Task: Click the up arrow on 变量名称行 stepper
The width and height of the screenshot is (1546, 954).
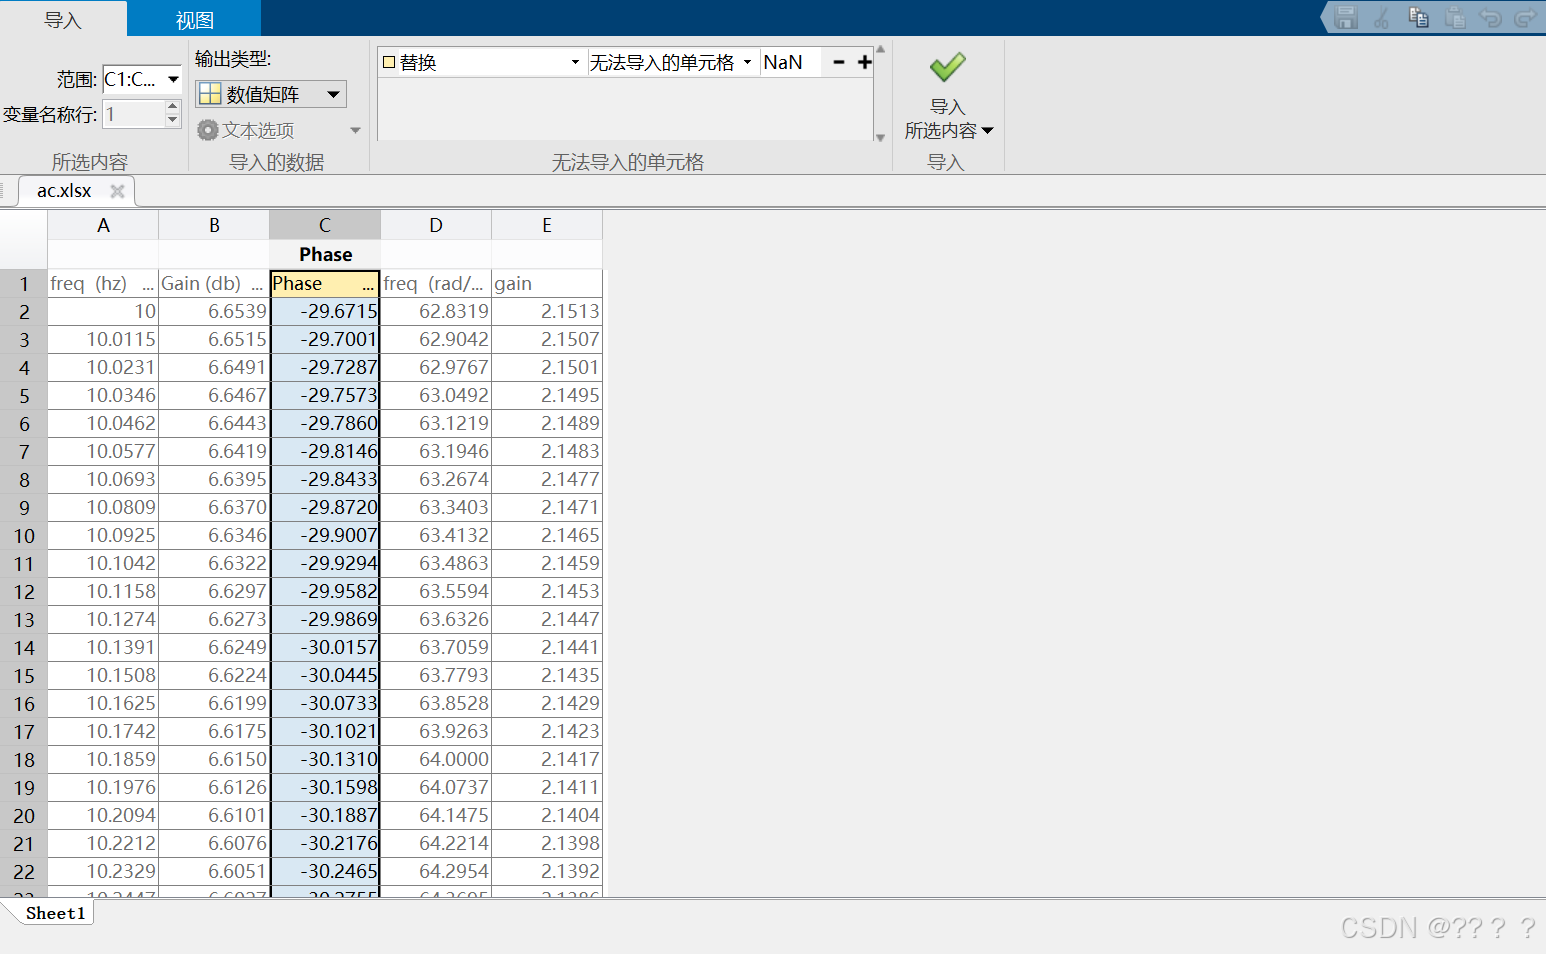Action: pyautogui.click(x=170, y=108)
